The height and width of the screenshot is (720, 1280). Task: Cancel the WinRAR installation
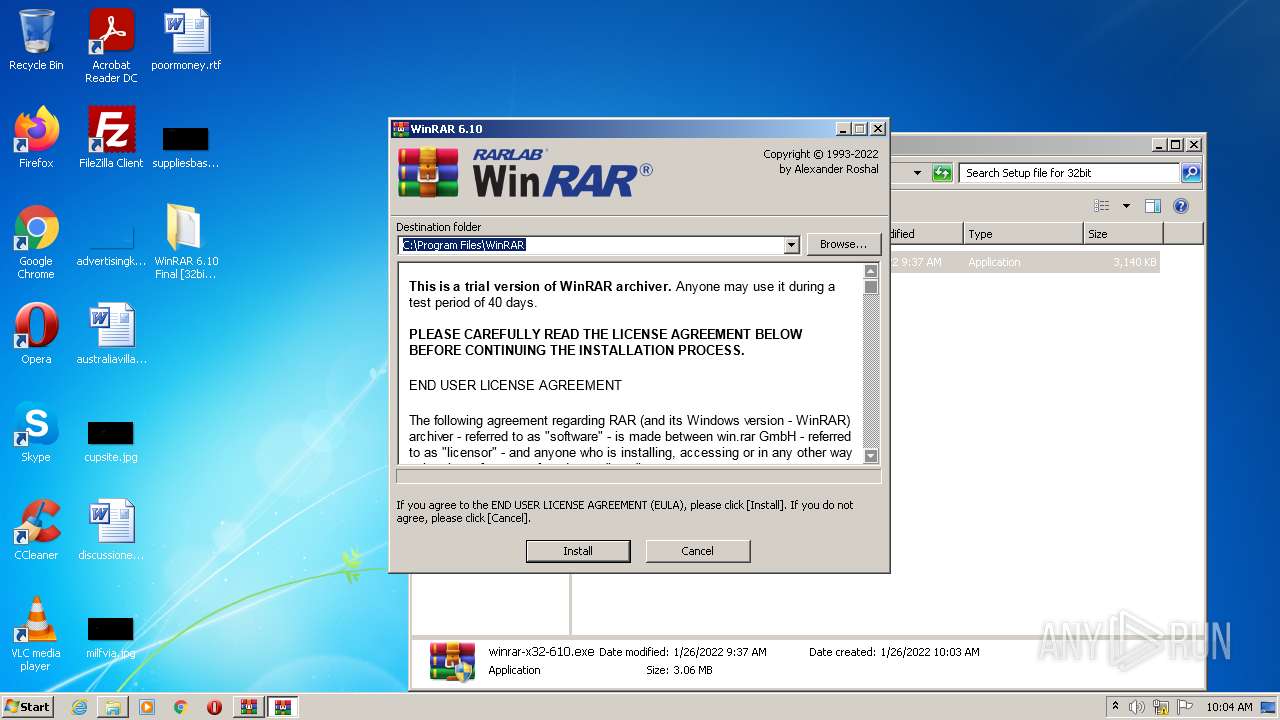click(698, 551)
